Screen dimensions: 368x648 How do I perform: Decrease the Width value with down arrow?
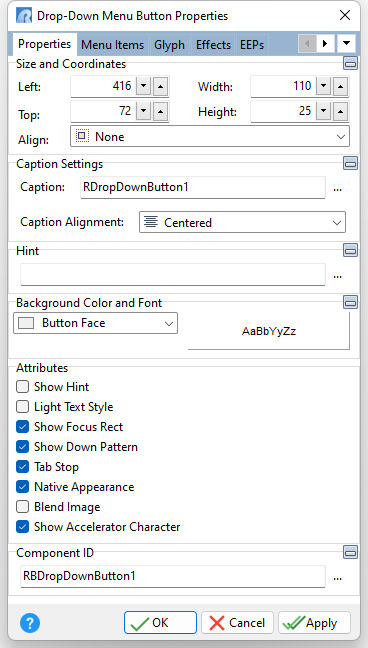[323, 87]
